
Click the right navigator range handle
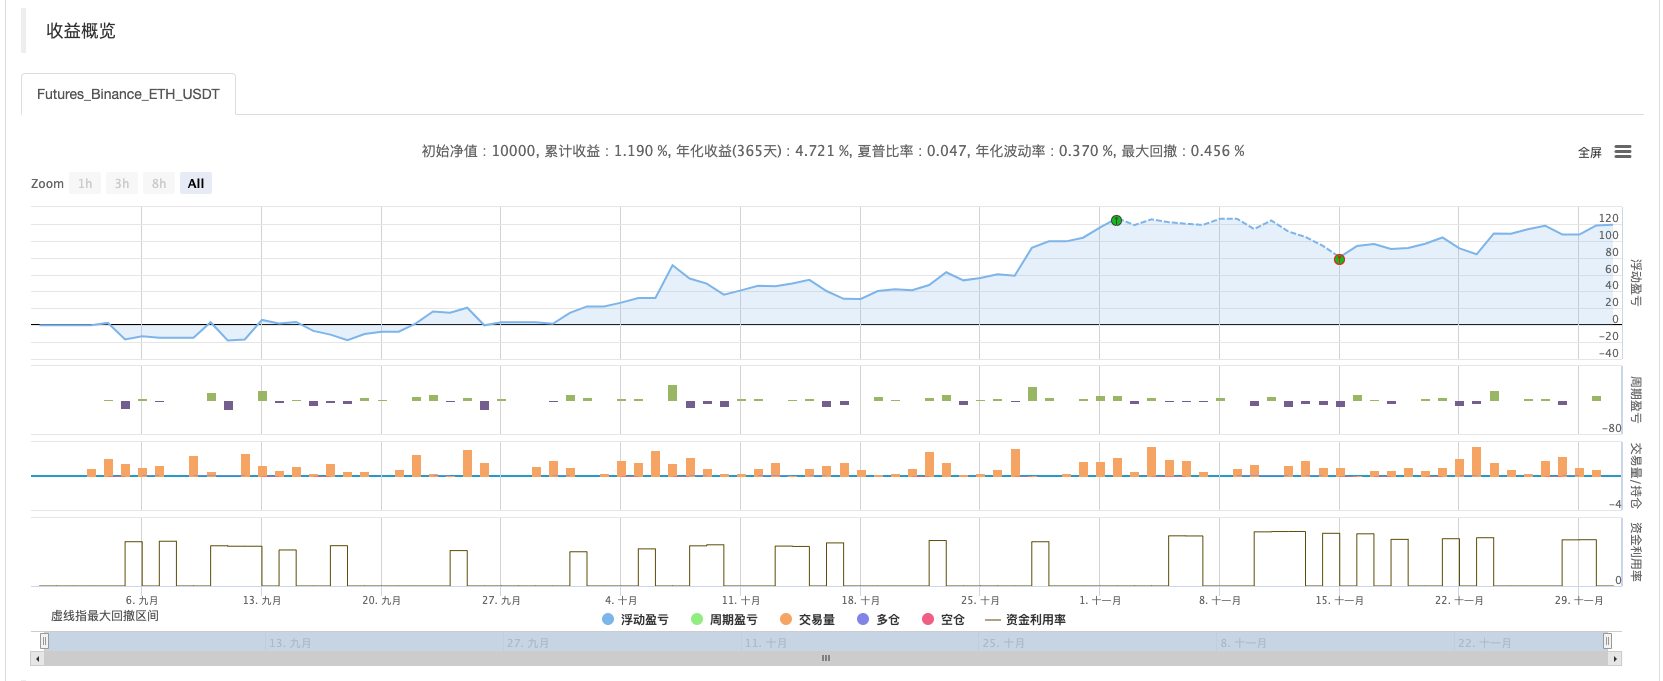(x=1607, y=641)
